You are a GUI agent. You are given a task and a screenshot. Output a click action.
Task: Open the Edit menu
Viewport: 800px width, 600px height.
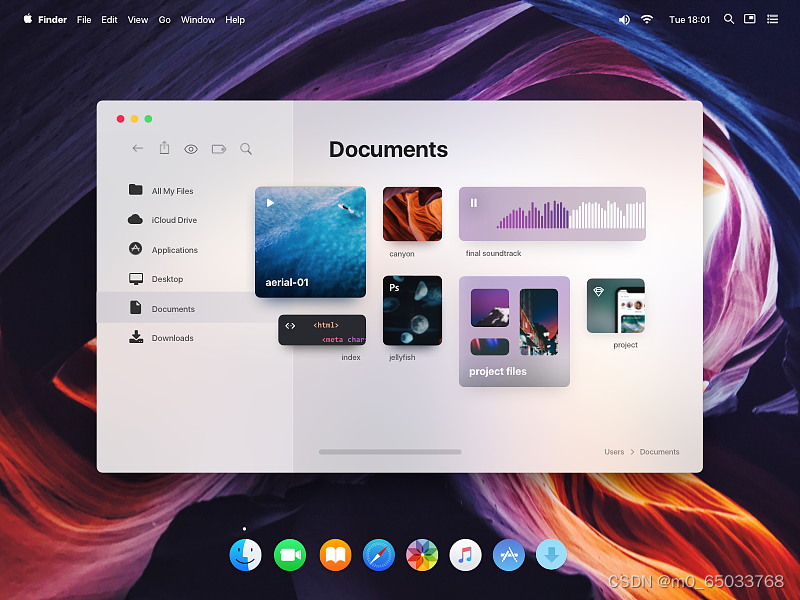109,19
